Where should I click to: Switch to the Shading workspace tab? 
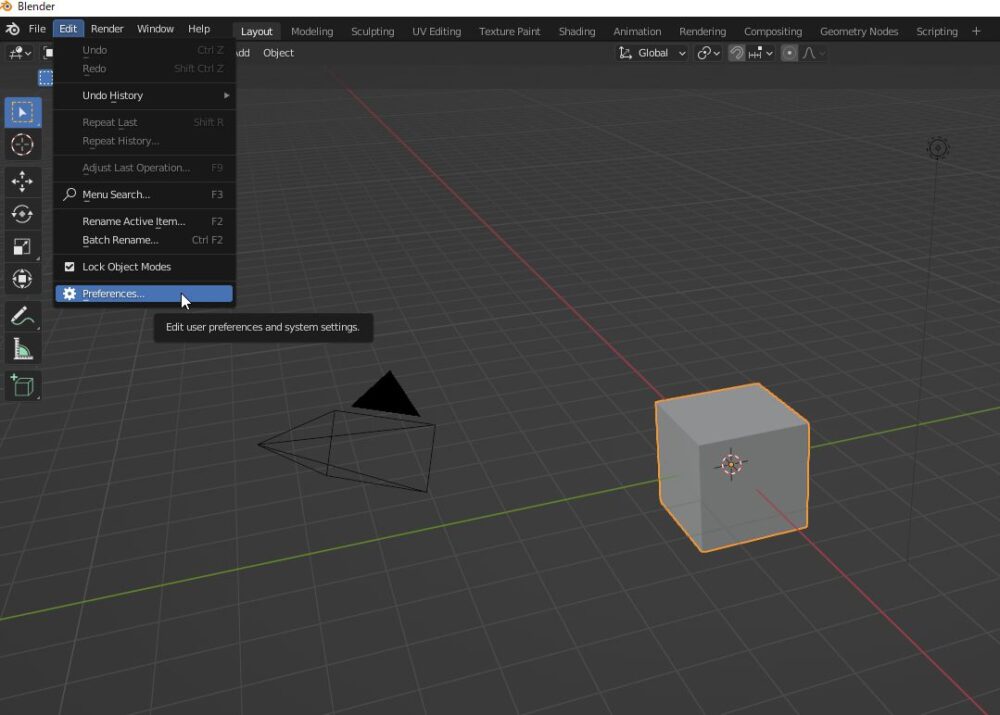pos(577,31)
